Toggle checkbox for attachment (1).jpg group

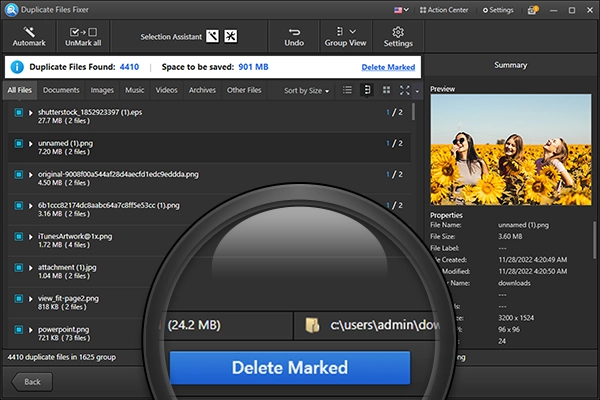(x=18, y=267)
